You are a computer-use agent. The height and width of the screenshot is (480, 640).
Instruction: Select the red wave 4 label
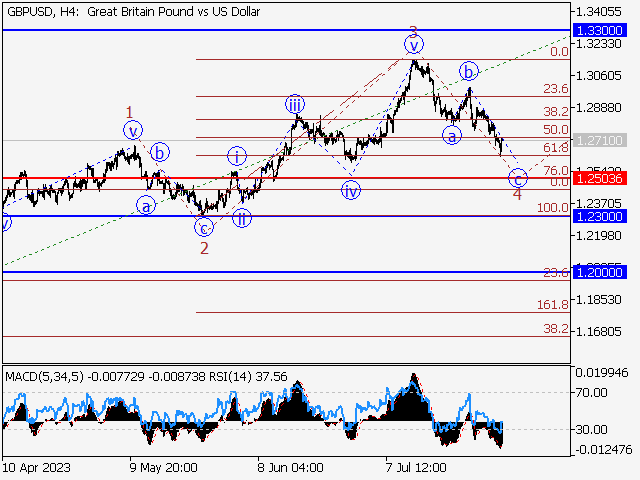coord(517,195)
